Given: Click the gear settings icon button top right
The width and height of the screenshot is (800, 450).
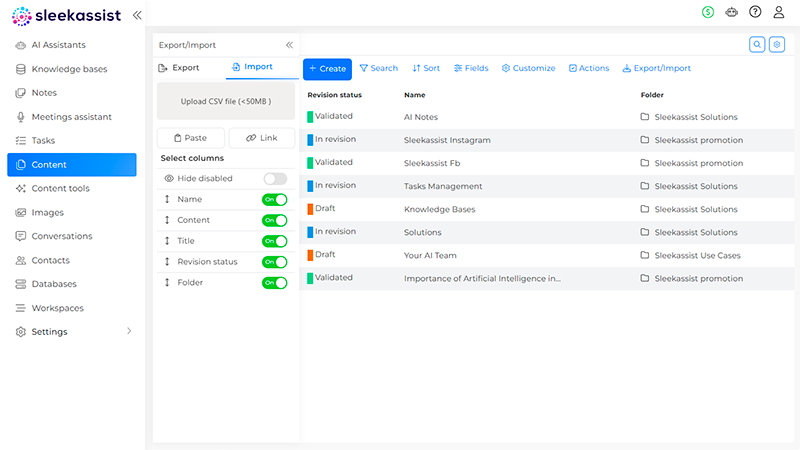Looking at the screenshot, I should pos(777,44).
